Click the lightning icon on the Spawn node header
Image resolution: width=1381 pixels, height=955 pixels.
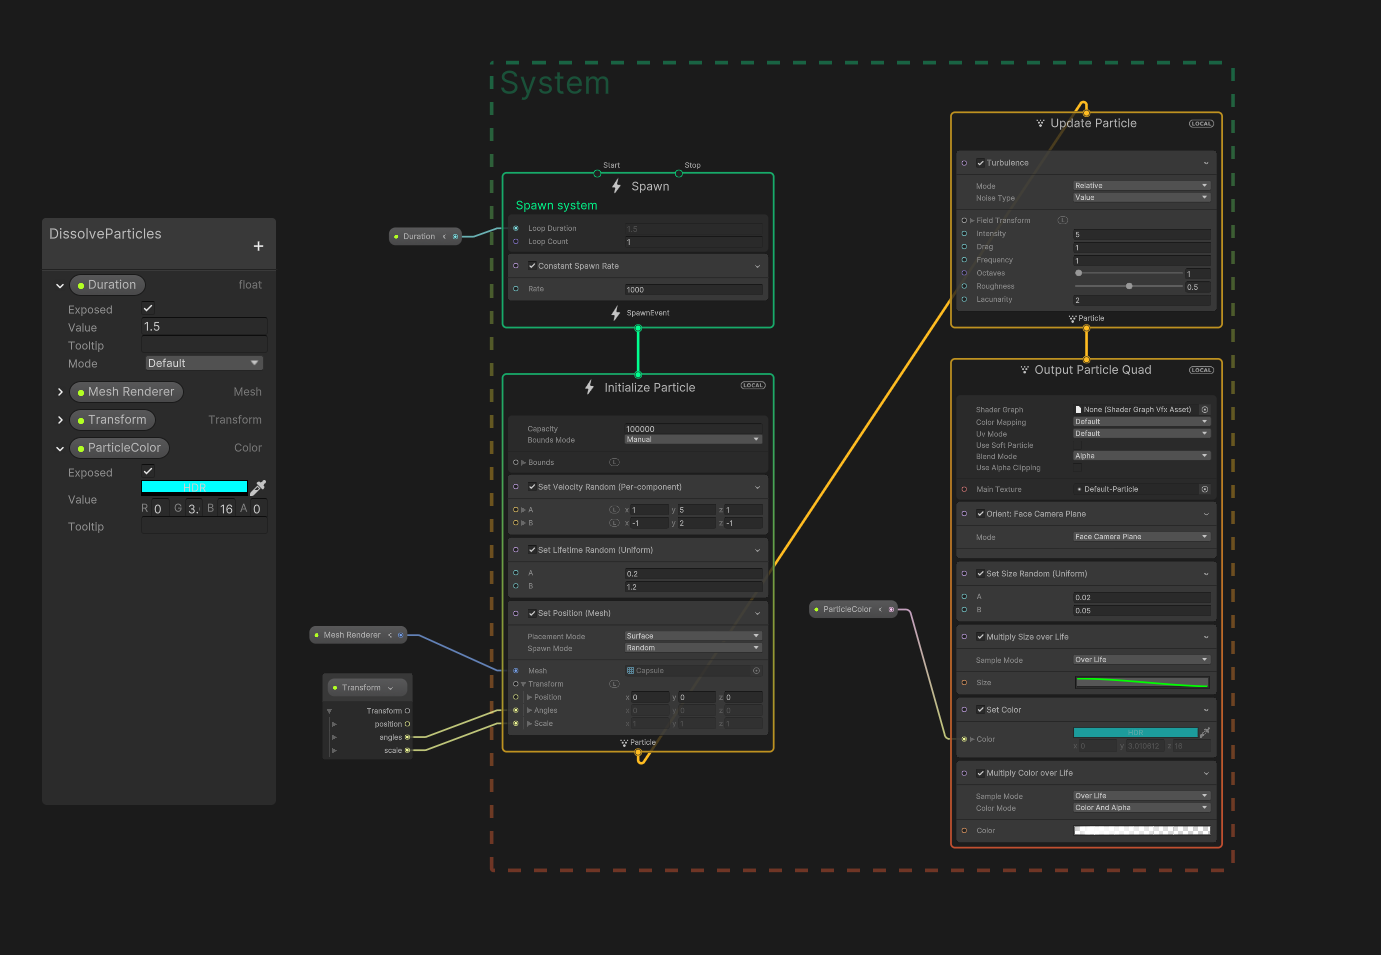coord(617,186)
